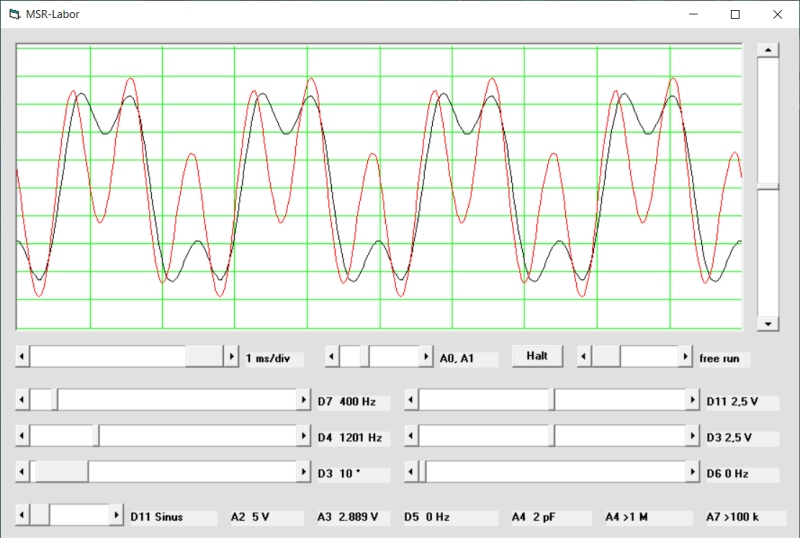Click the Halt button

coord(537,356)
